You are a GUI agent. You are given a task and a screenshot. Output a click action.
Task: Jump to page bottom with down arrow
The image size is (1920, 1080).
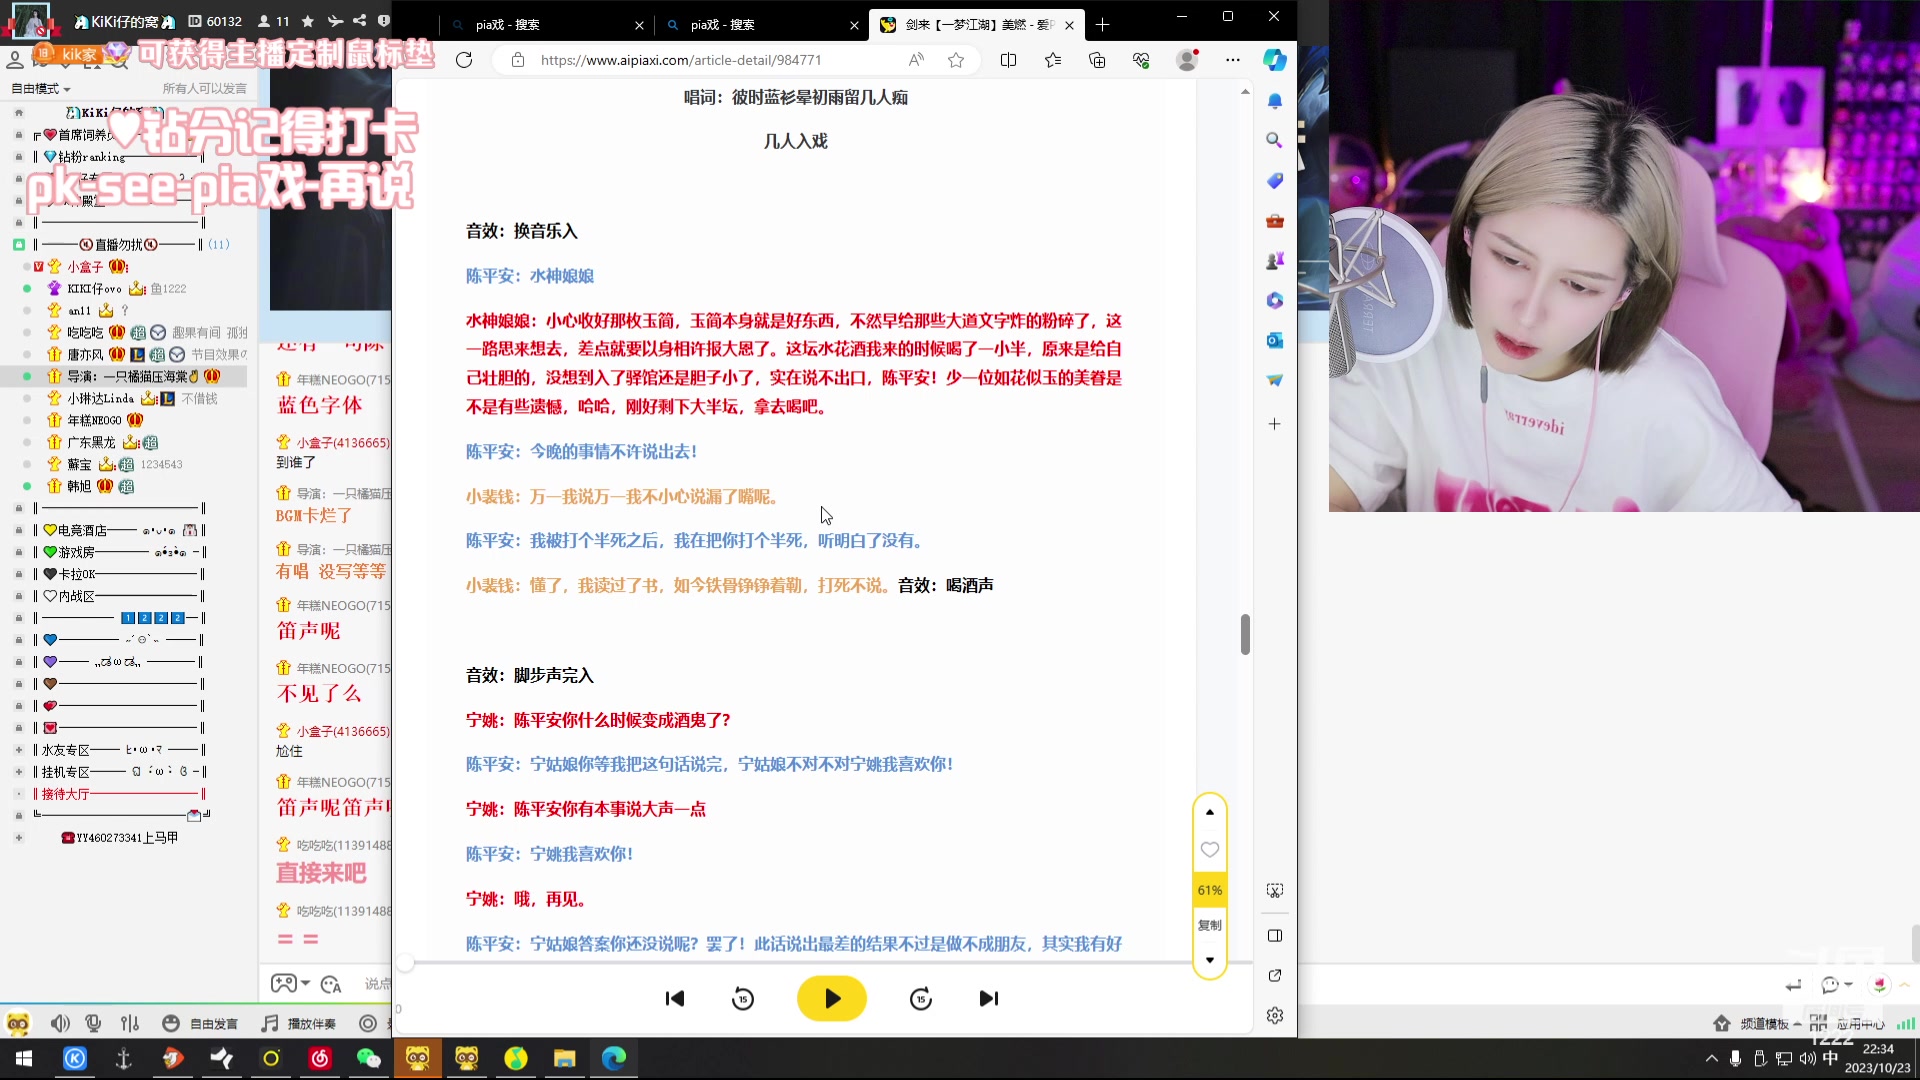coord(1209,960)
